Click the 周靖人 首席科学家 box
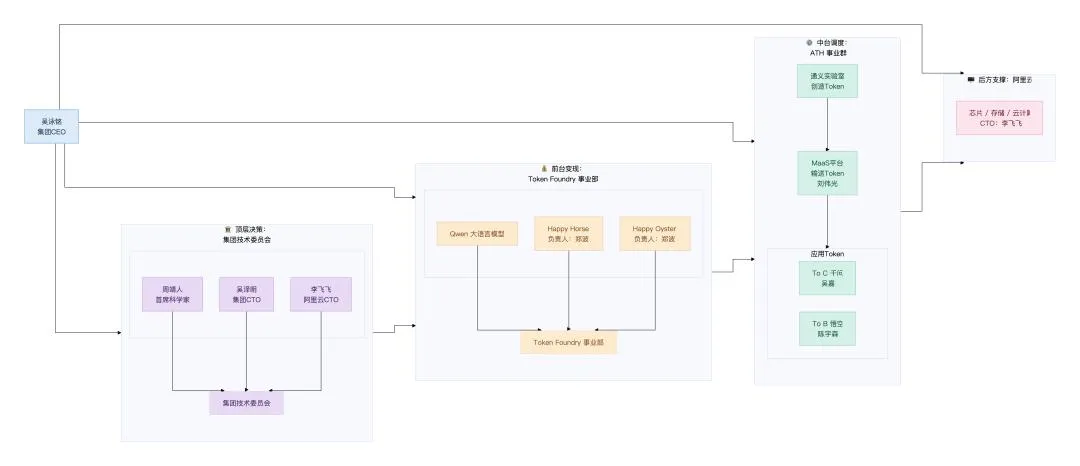Screen dimensions: 1080x466 coord(172,295)
